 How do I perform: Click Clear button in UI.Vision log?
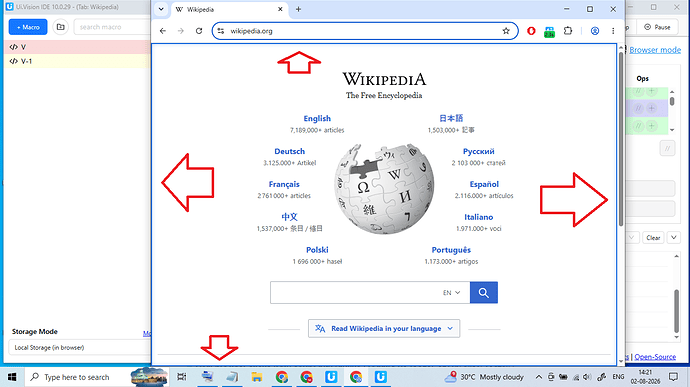(653, 238)
